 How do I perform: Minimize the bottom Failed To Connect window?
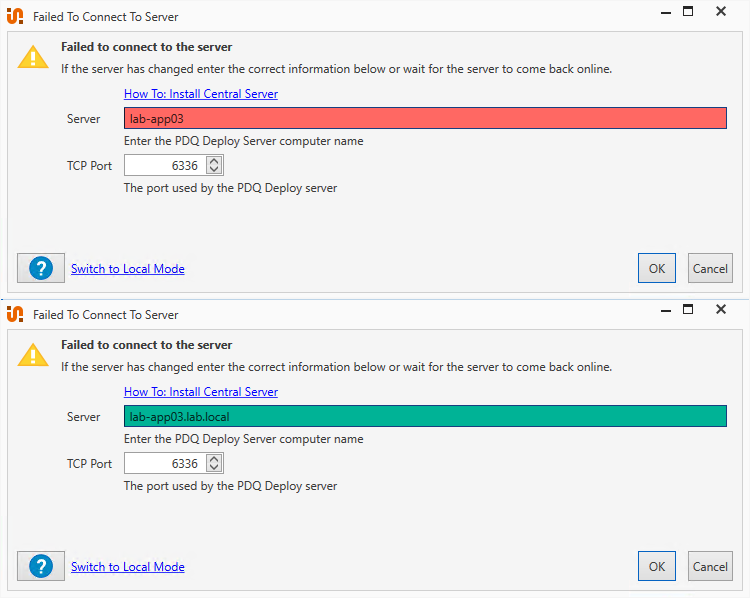tap(666, 311)
